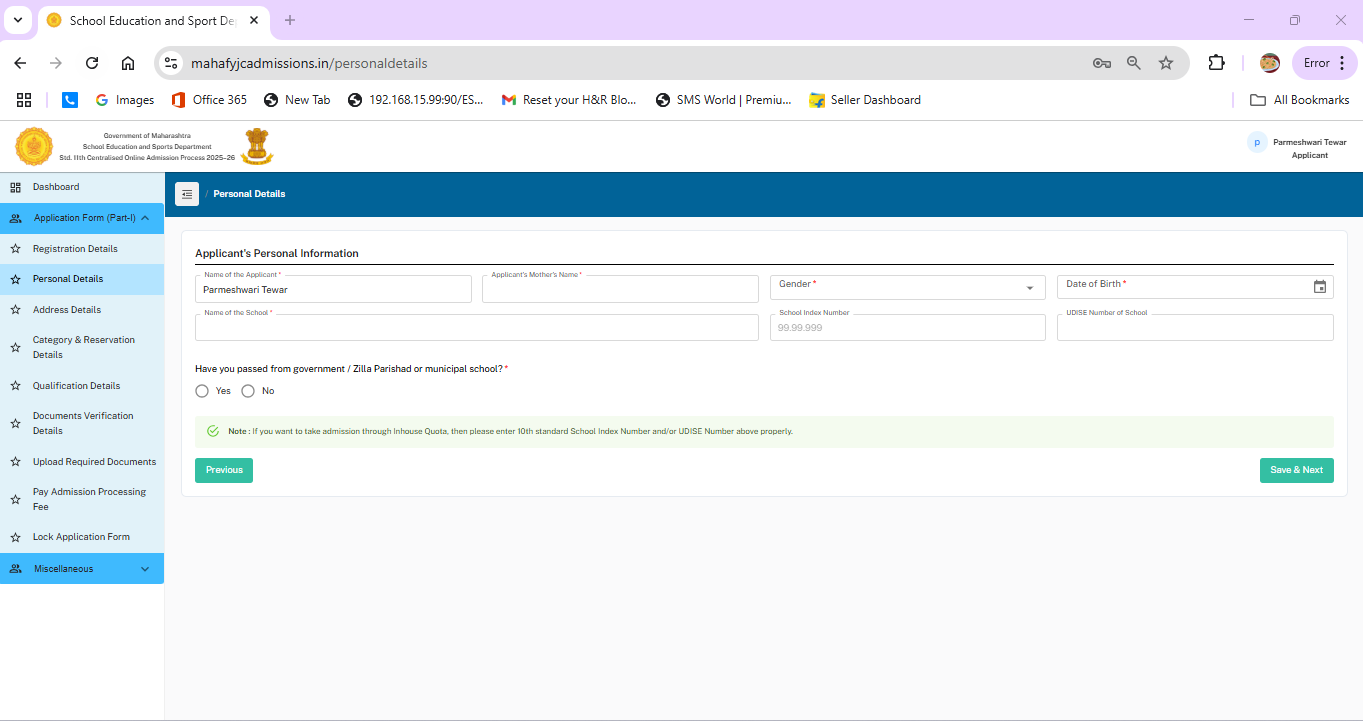Screen dimensions: 1363x721
Task: Click the Dashboard grid icon
Action: (15, 187)
